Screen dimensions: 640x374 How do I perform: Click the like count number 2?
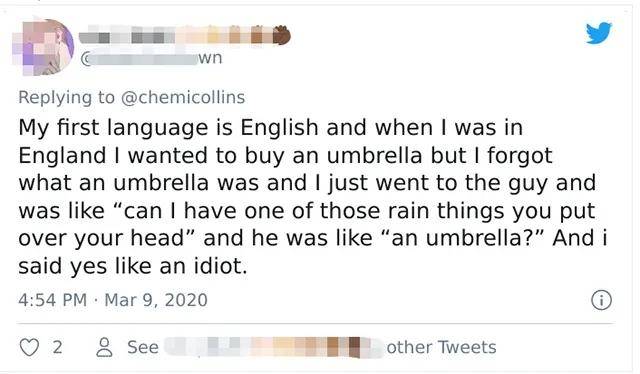pyautogui.click(x=58, y=347)
